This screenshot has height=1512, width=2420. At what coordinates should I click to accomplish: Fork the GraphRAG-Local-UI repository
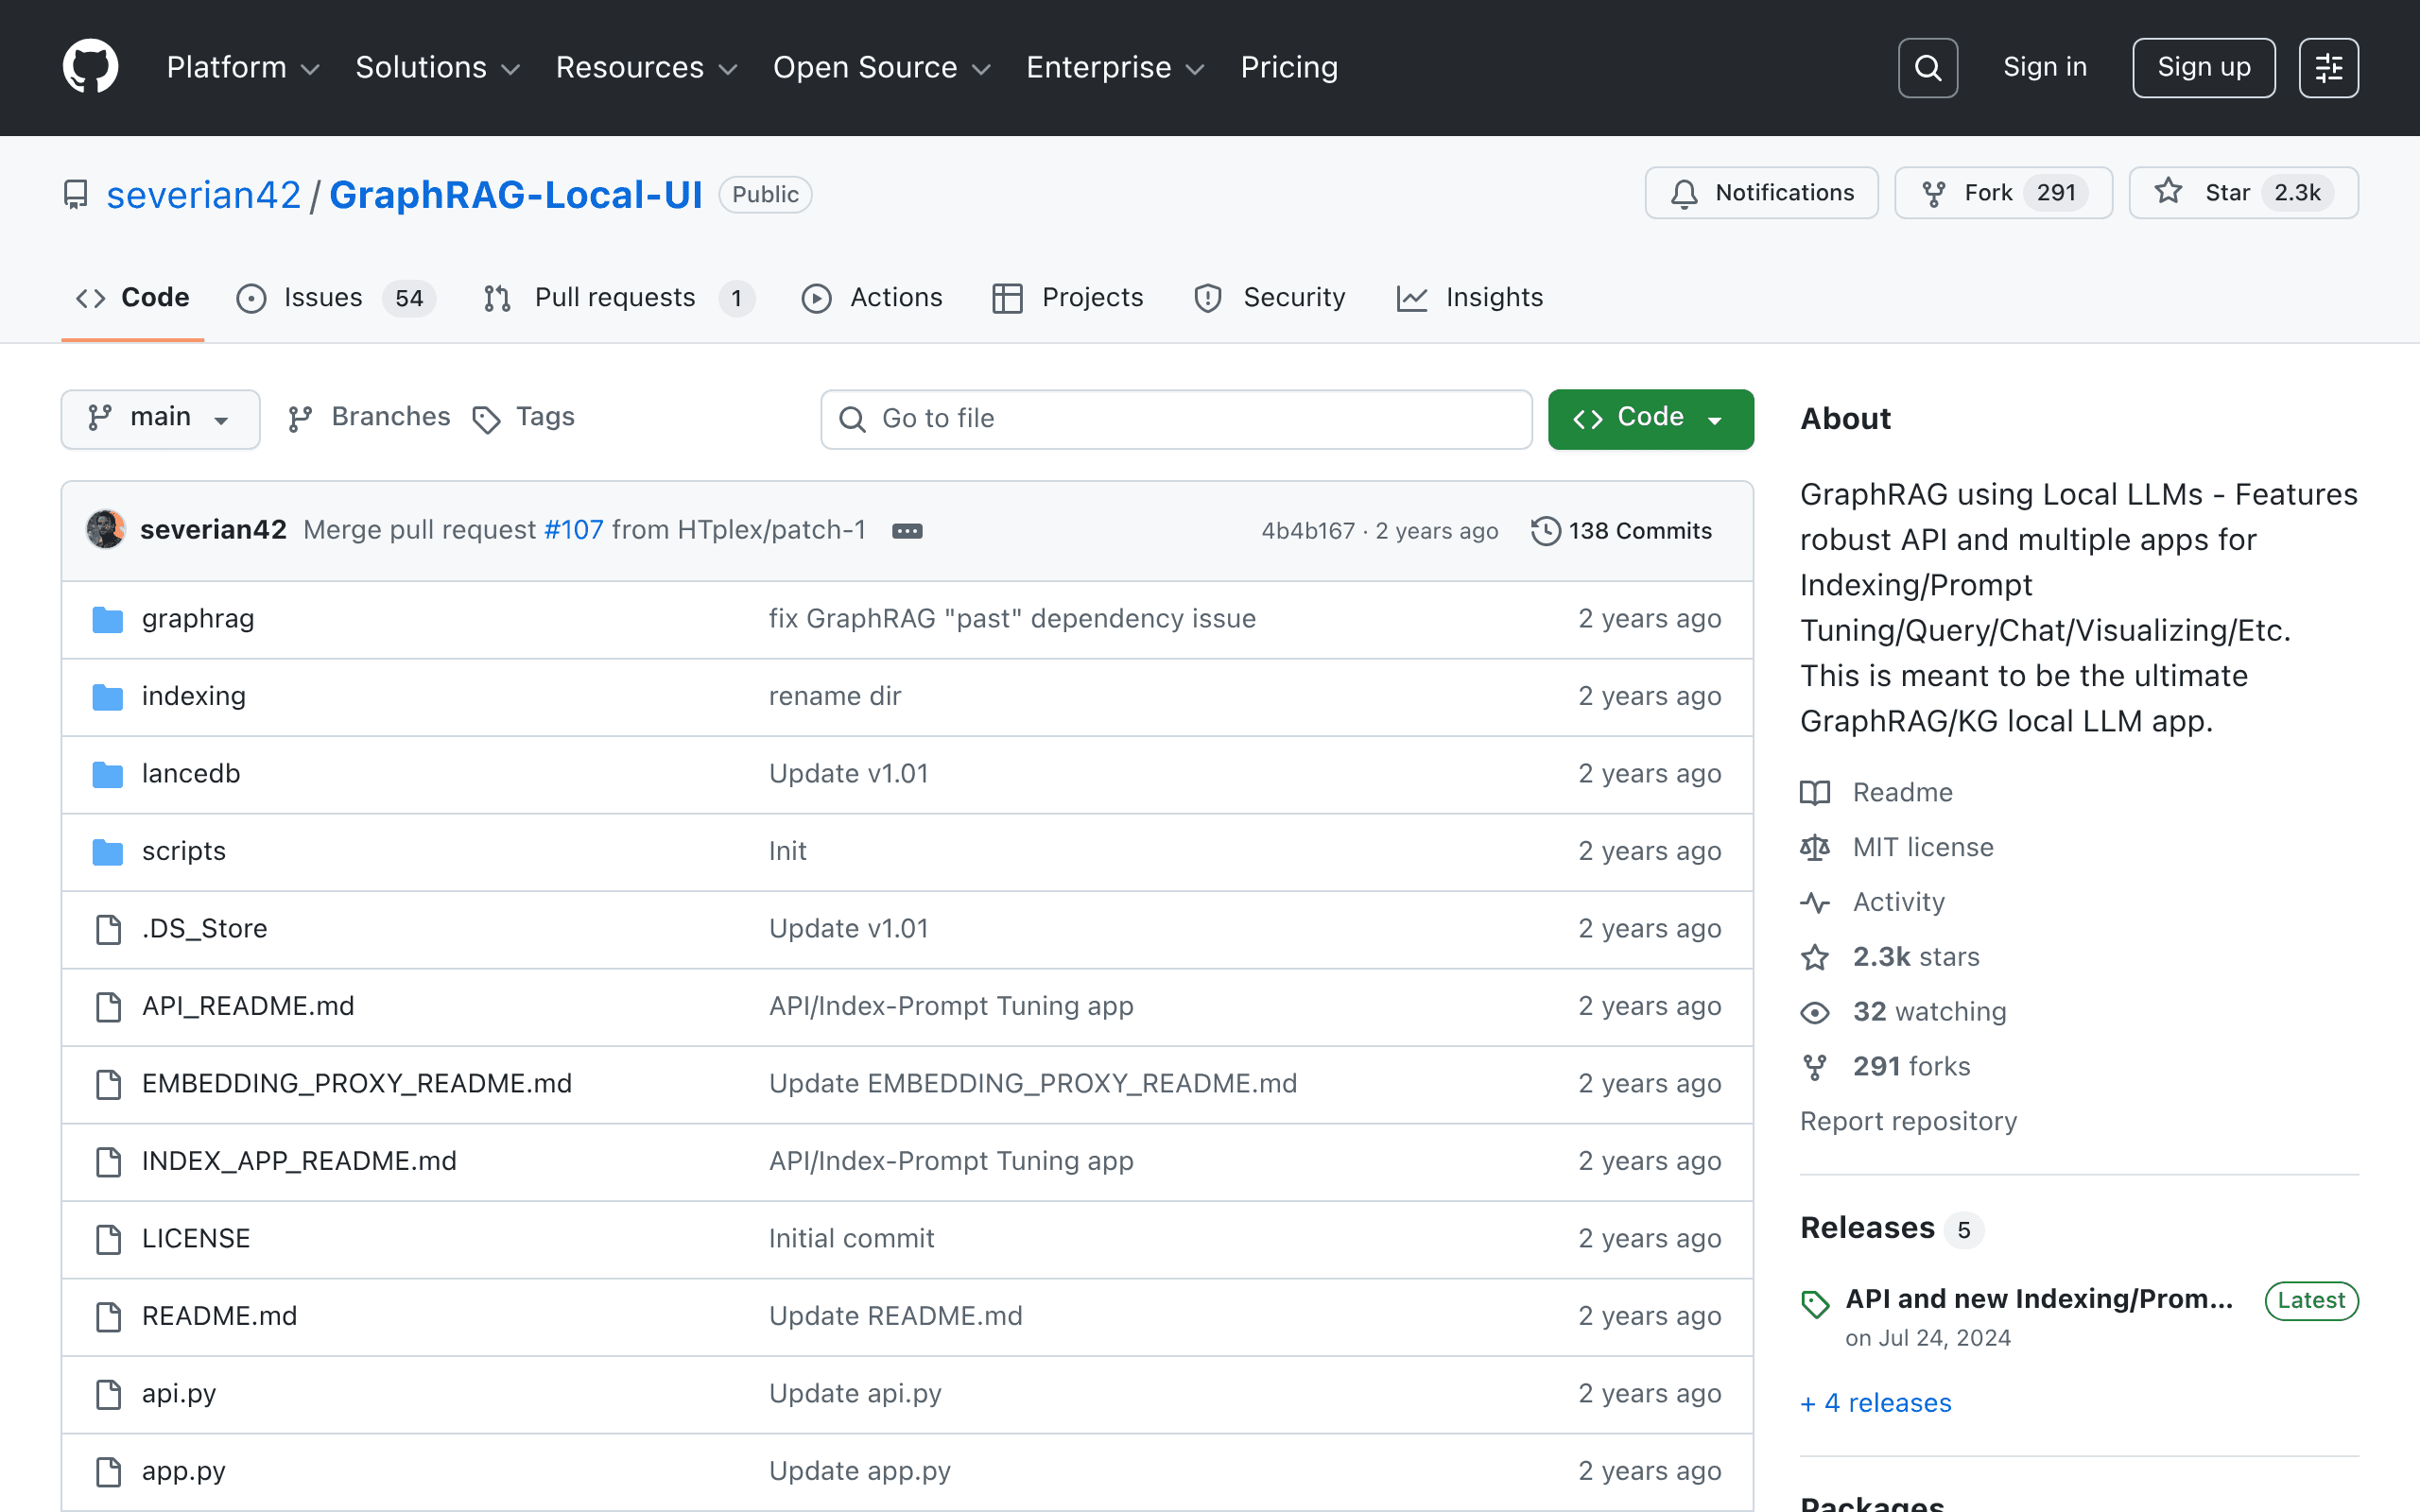coord(2003,193)
